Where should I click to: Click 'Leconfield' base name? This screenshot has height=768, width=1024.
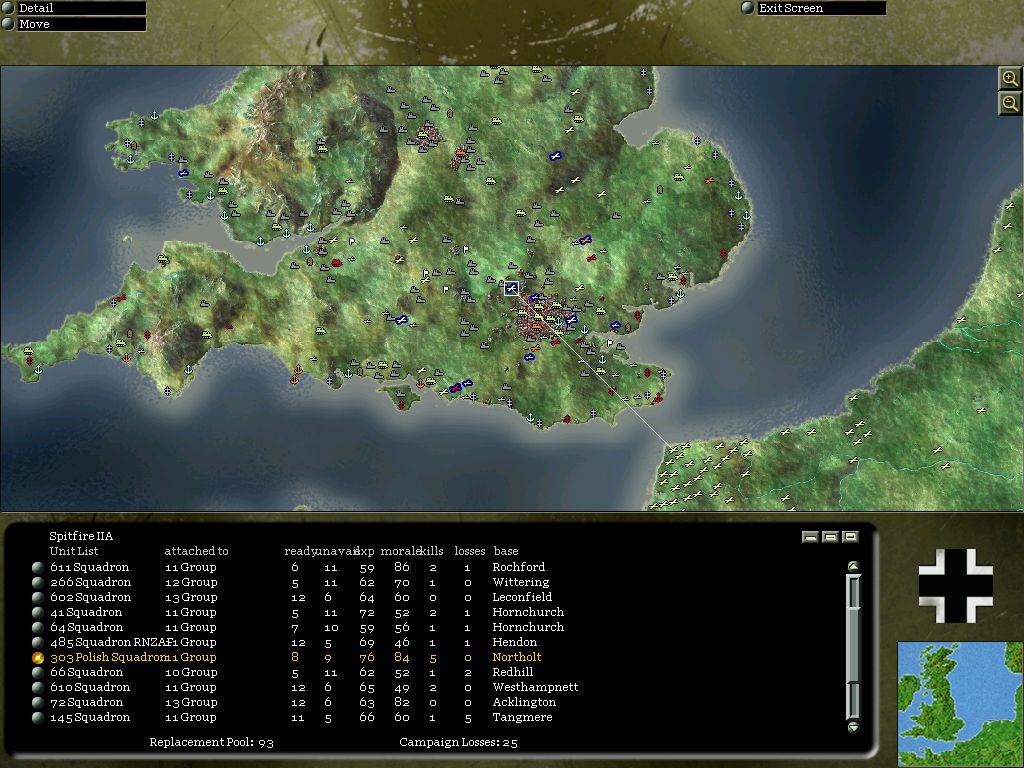click(522, 597)
